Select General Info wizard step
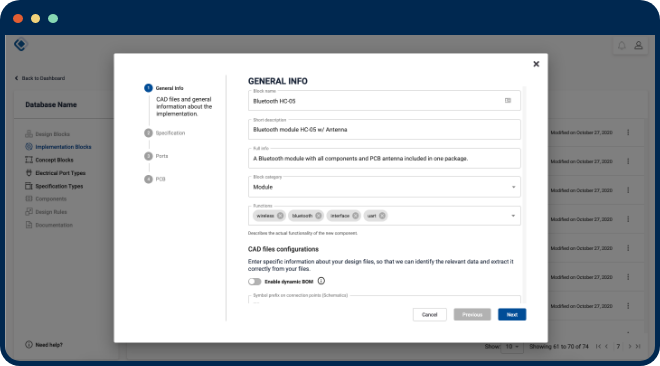The height and width of the screenshot is (366, 660). 164,88
